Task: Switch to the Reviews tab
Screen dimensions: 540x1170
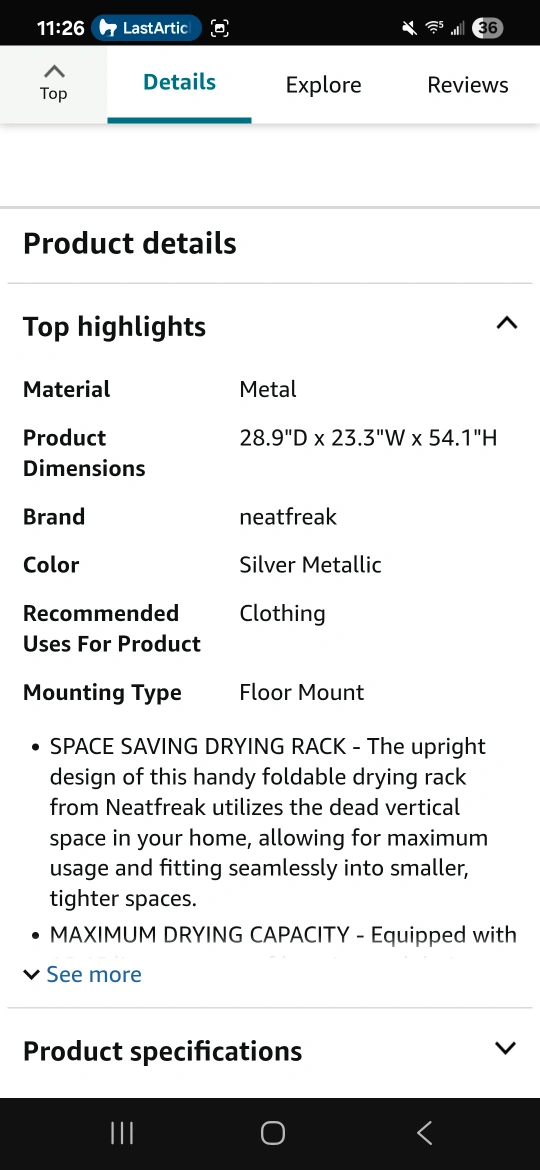Action: pyautogui.click(x=468, y=84)
